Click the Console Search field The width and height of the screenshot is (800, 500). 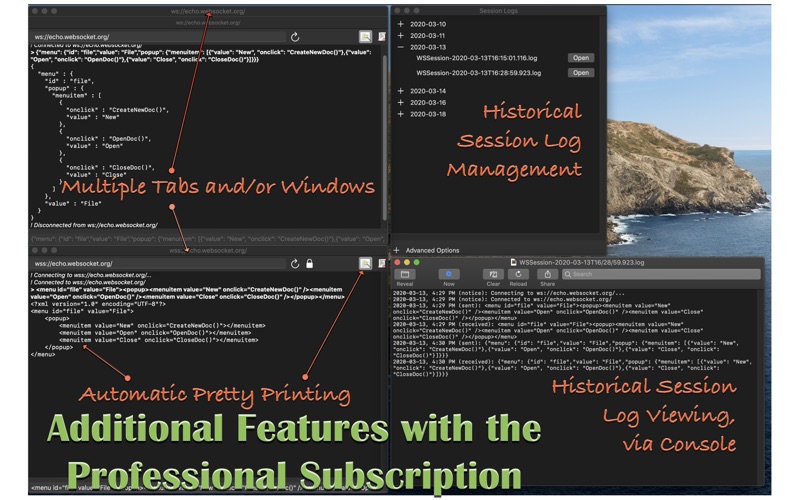click(661, 274)
